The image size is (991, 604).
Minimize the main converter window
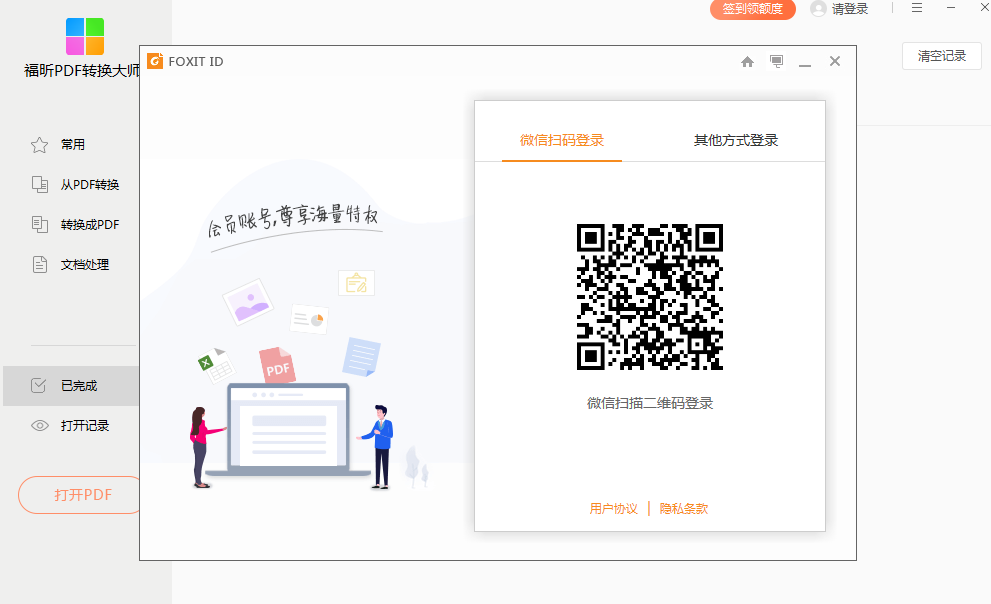[951, 8]
